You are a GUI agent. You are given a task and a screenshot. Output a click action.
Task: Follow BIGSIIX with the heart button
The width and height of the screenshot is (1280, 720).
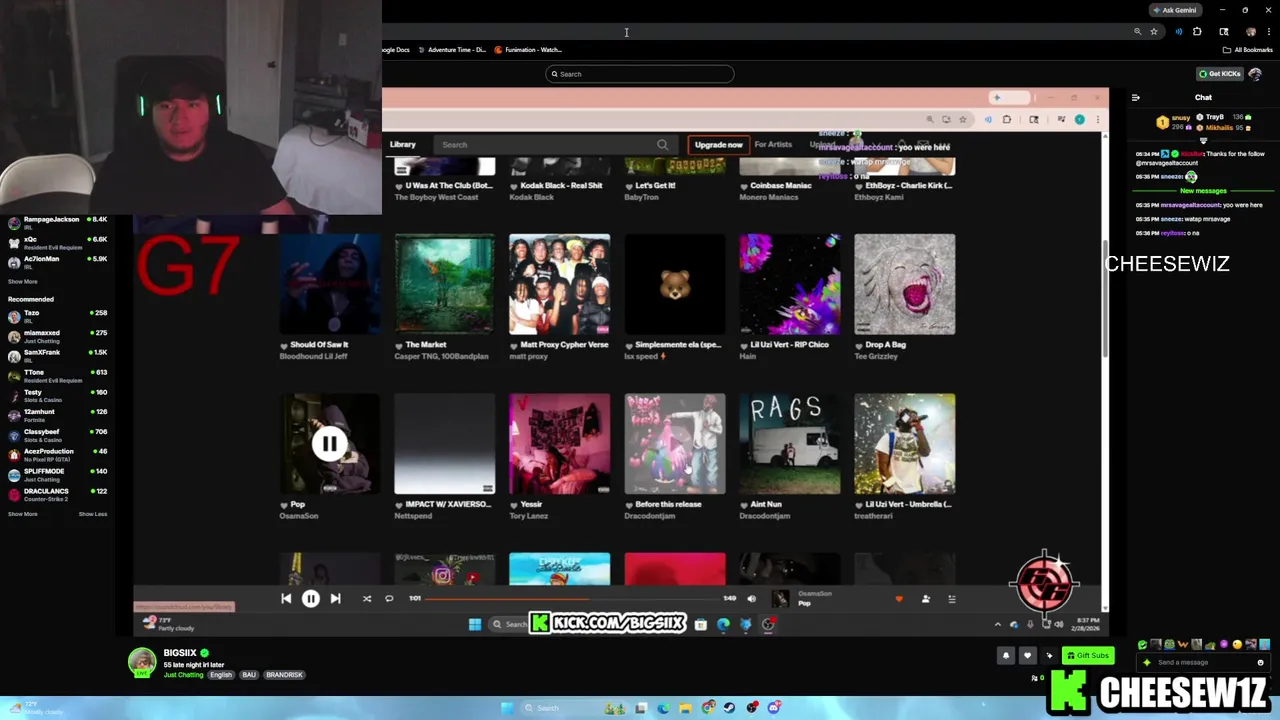tap(1027, 656)
